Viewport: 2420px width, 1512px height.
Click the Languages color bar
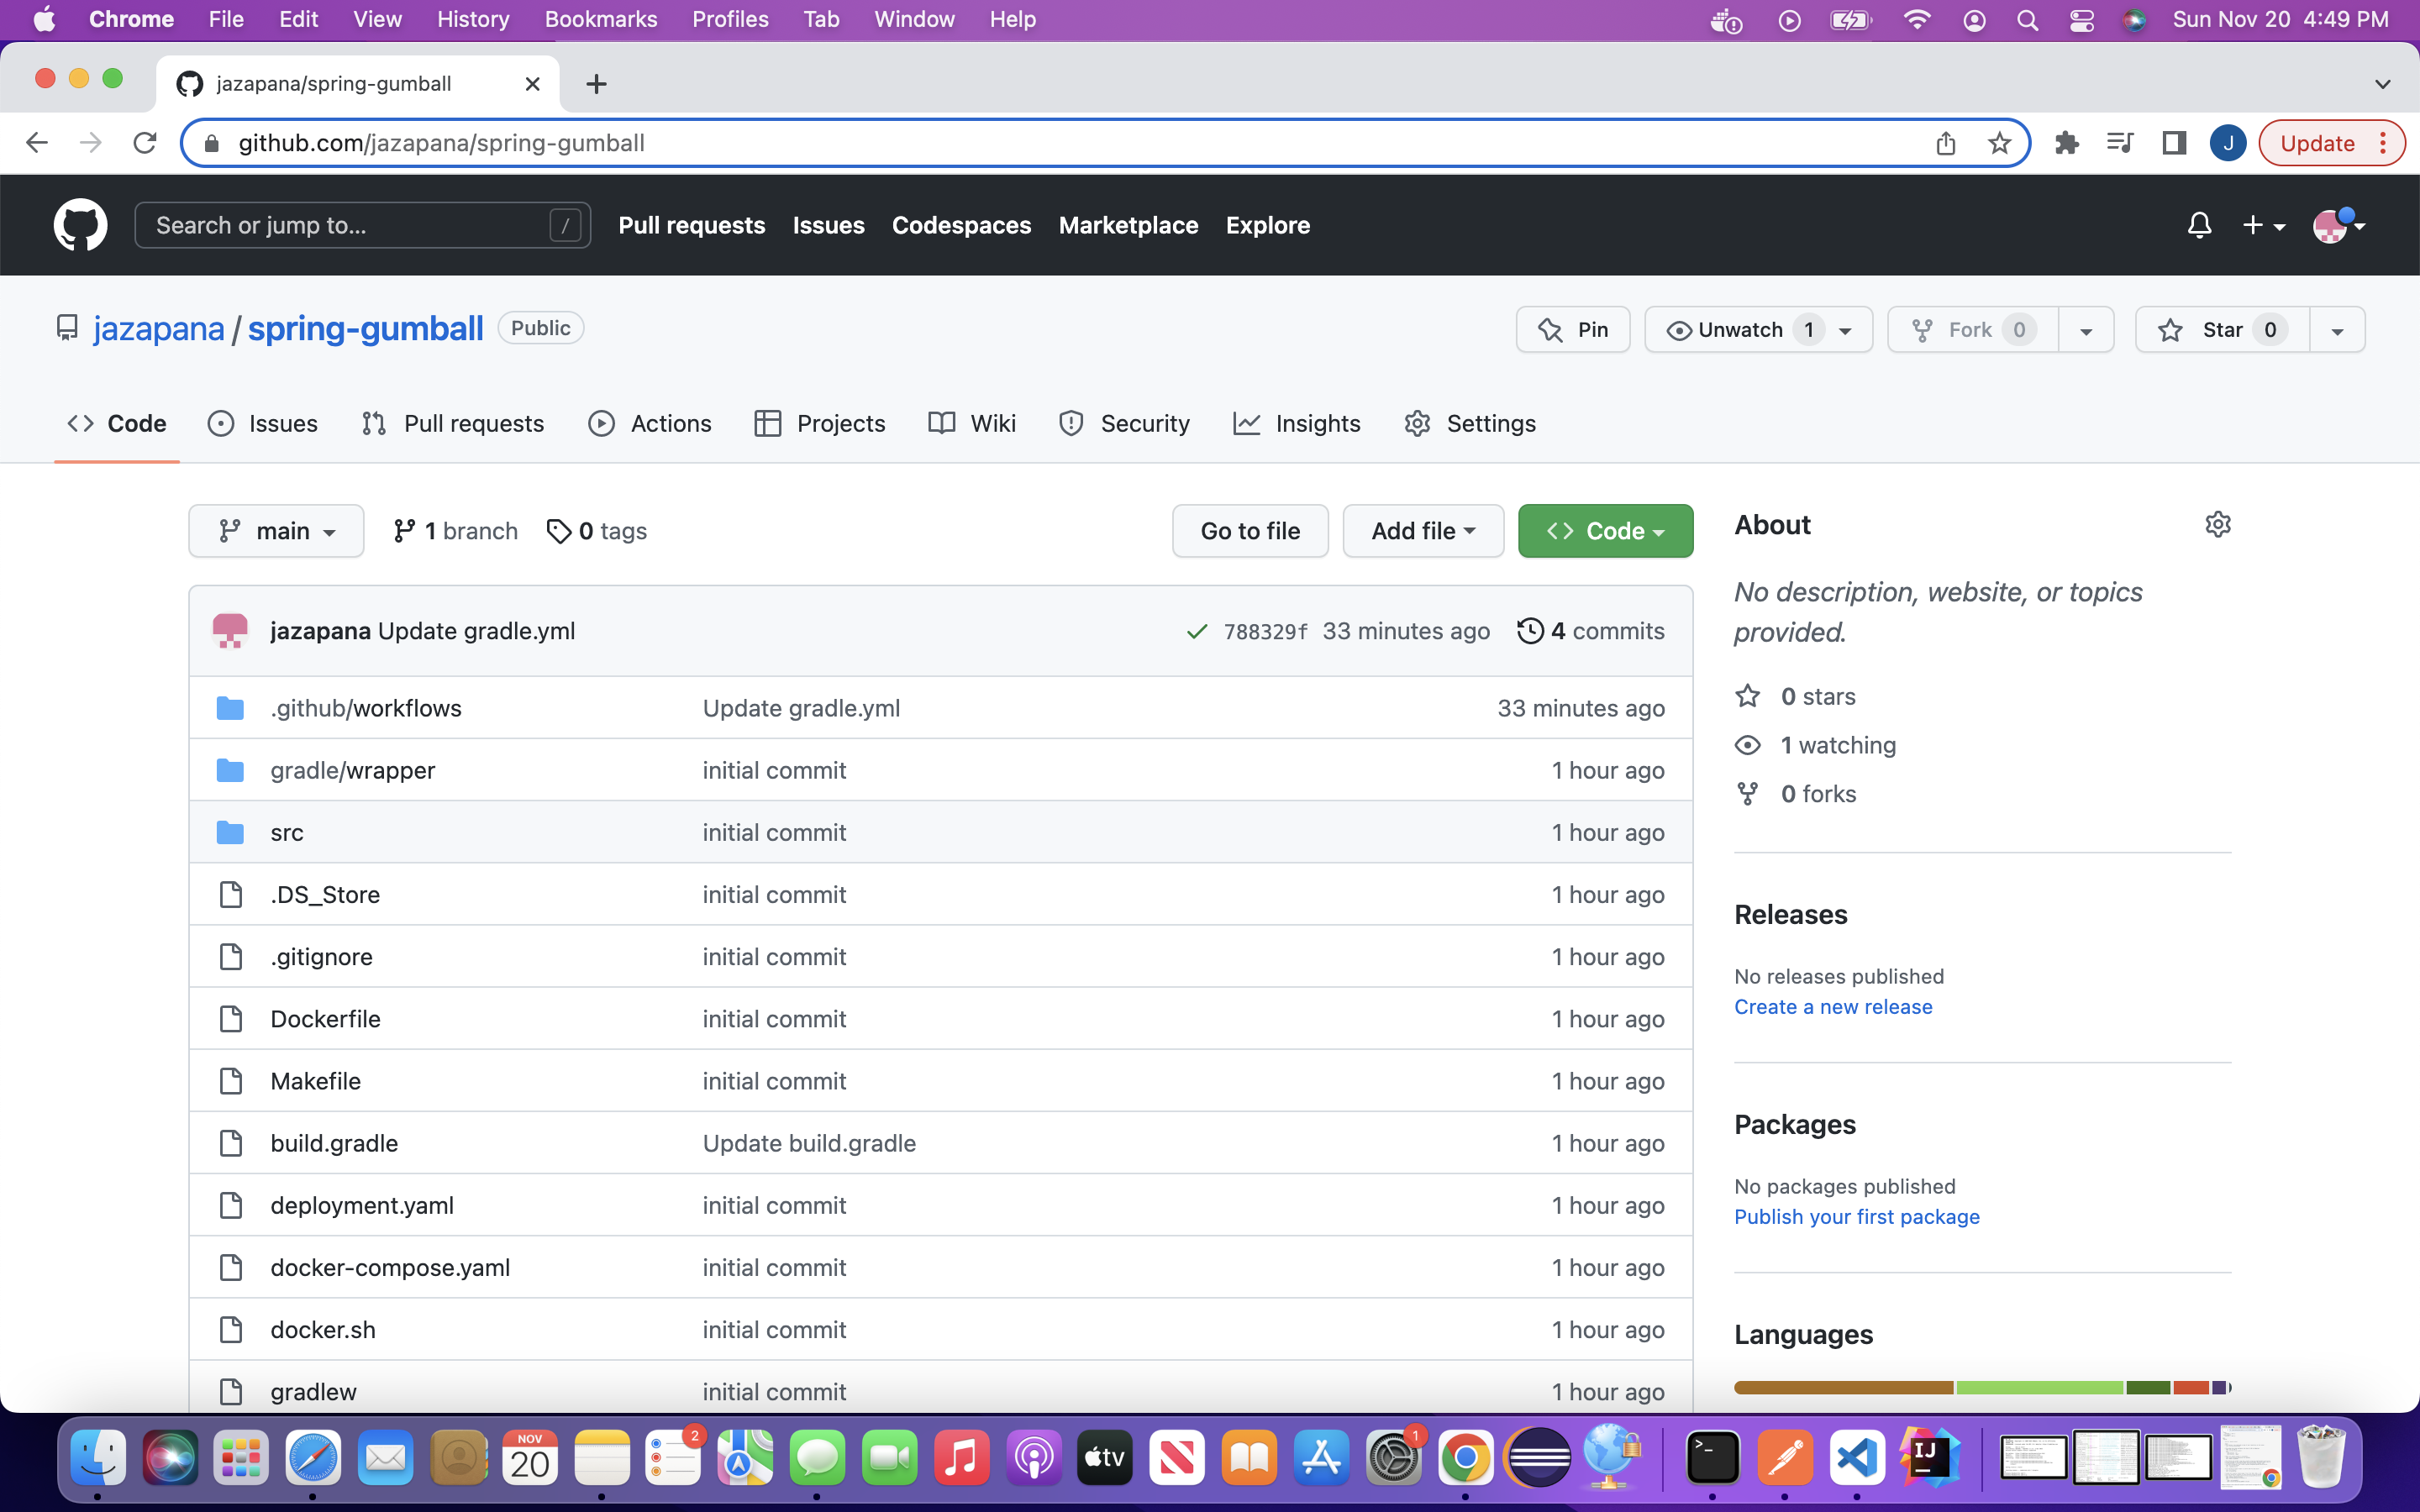coord(1980,1387)
